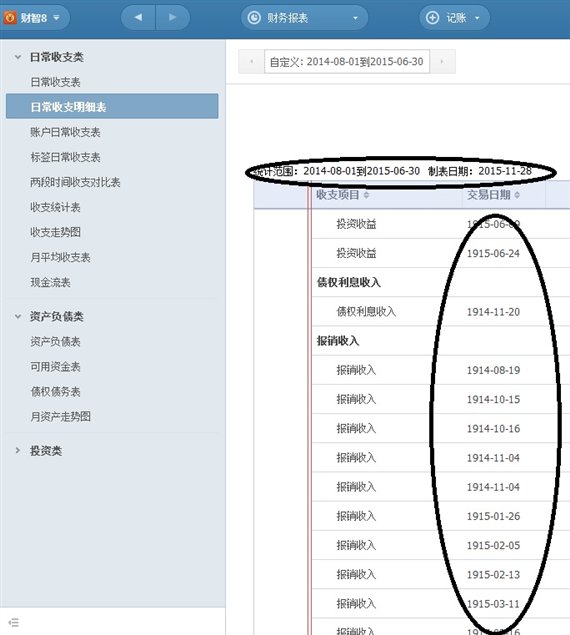Go forward with the right arrow button
Screen dimensions: 570x635
(173, 17)
